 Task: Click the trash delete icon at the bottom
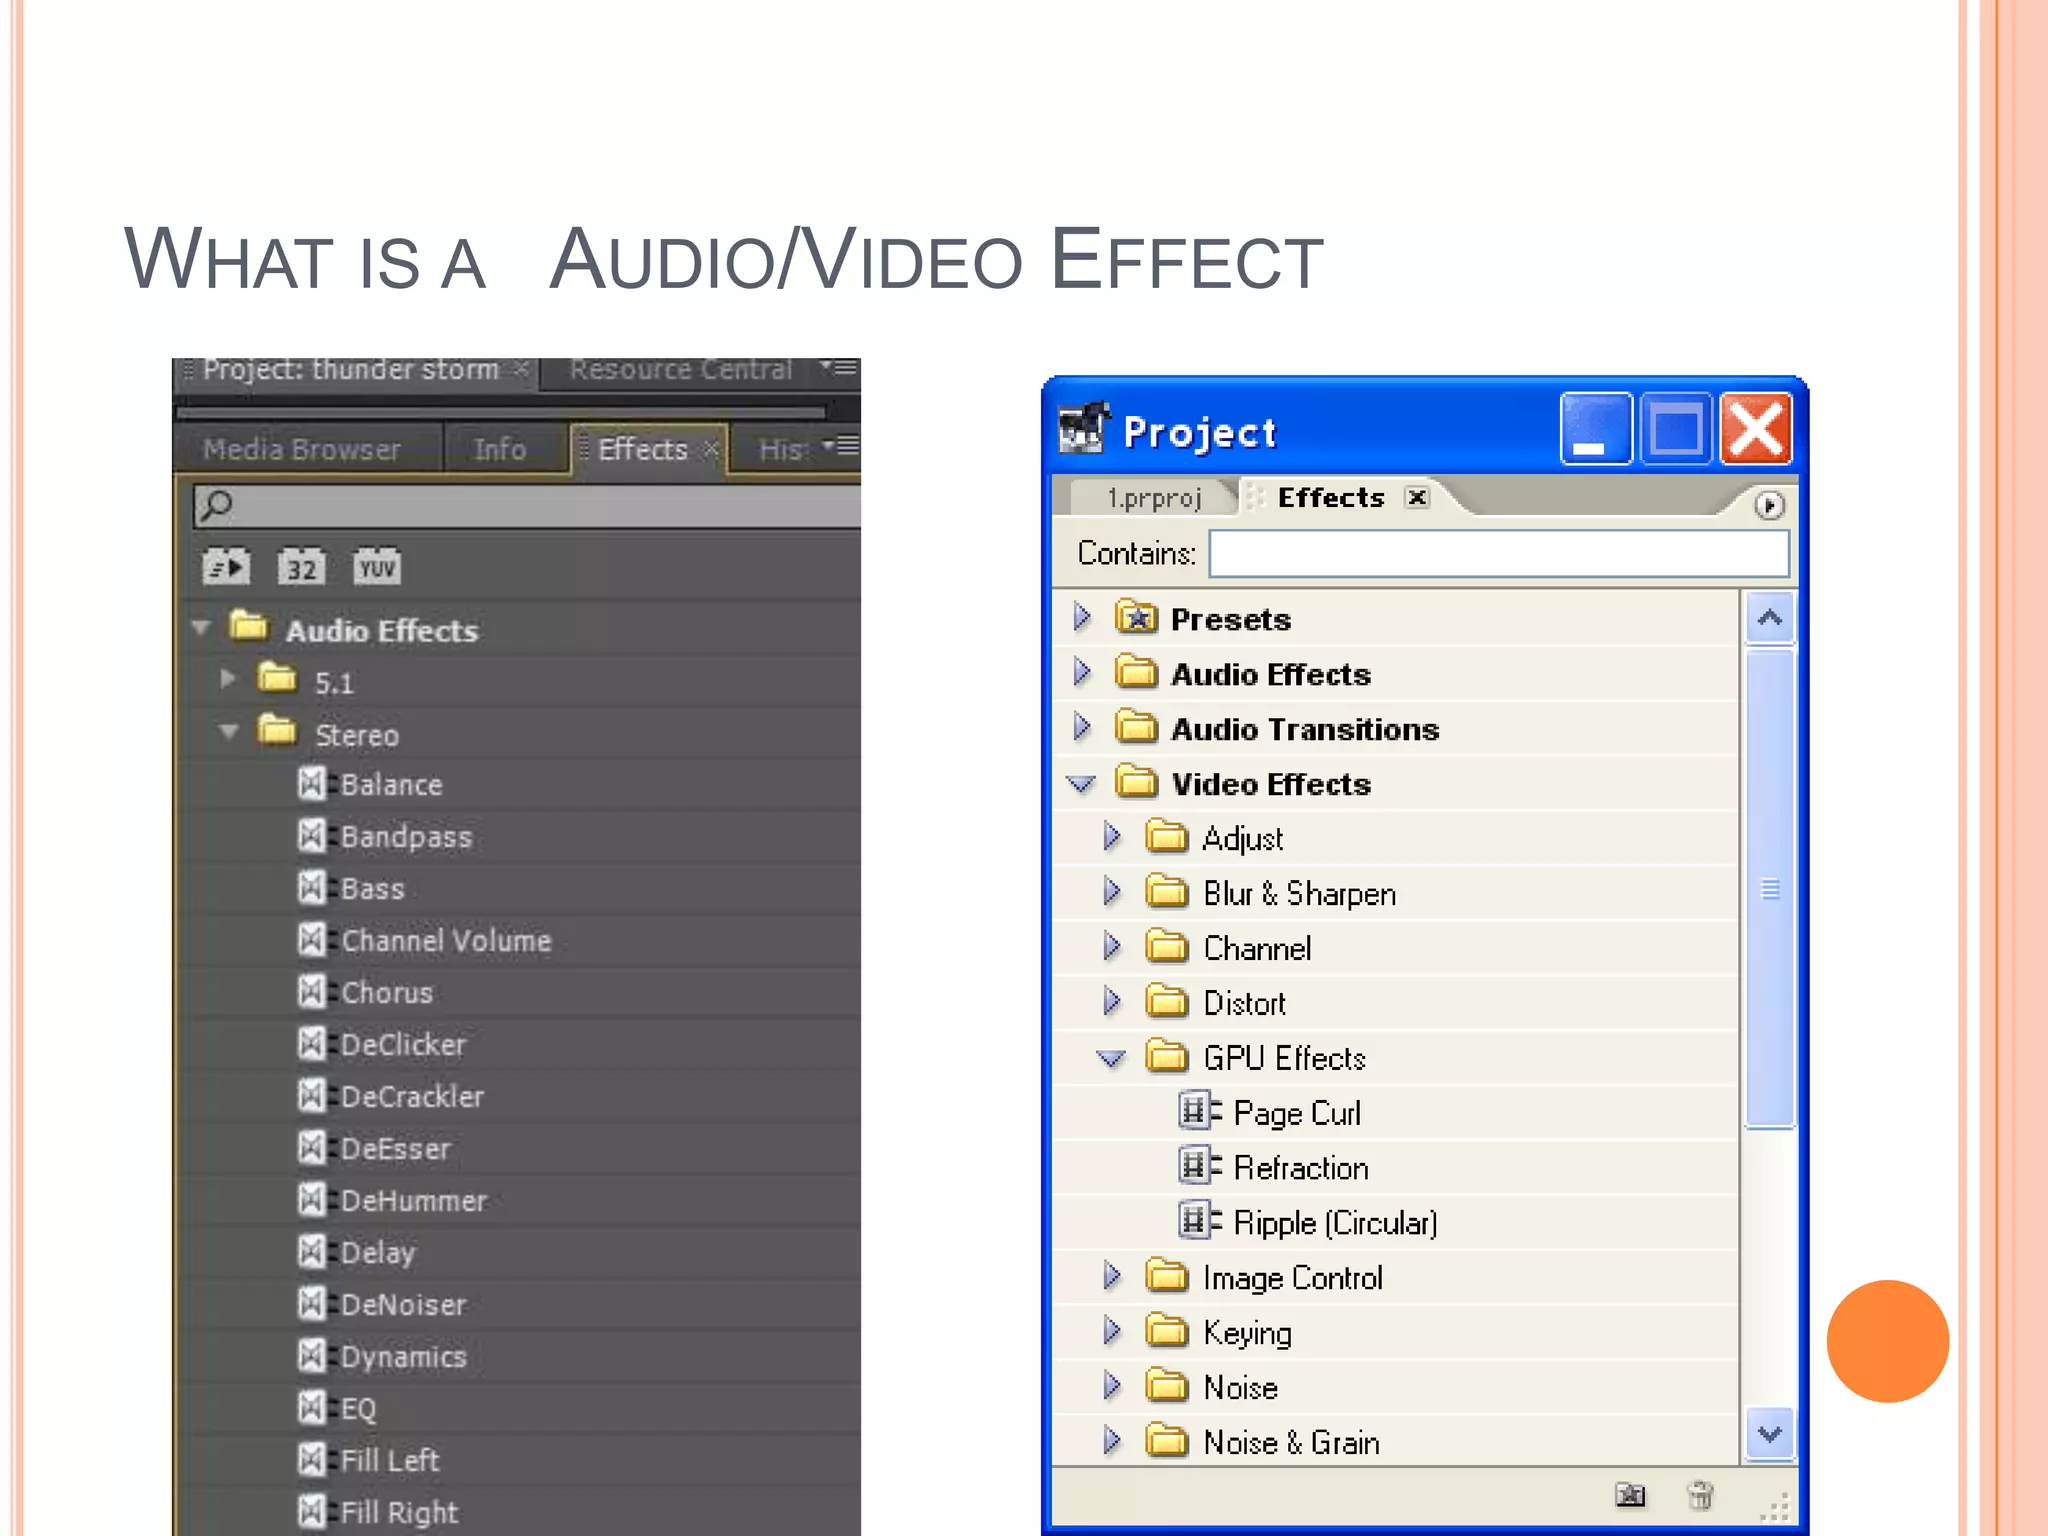pyautogui.click(x=1700, y=1495)
